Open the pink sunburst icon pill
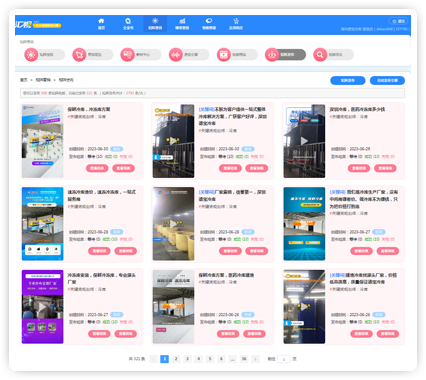 coord(44,55)
